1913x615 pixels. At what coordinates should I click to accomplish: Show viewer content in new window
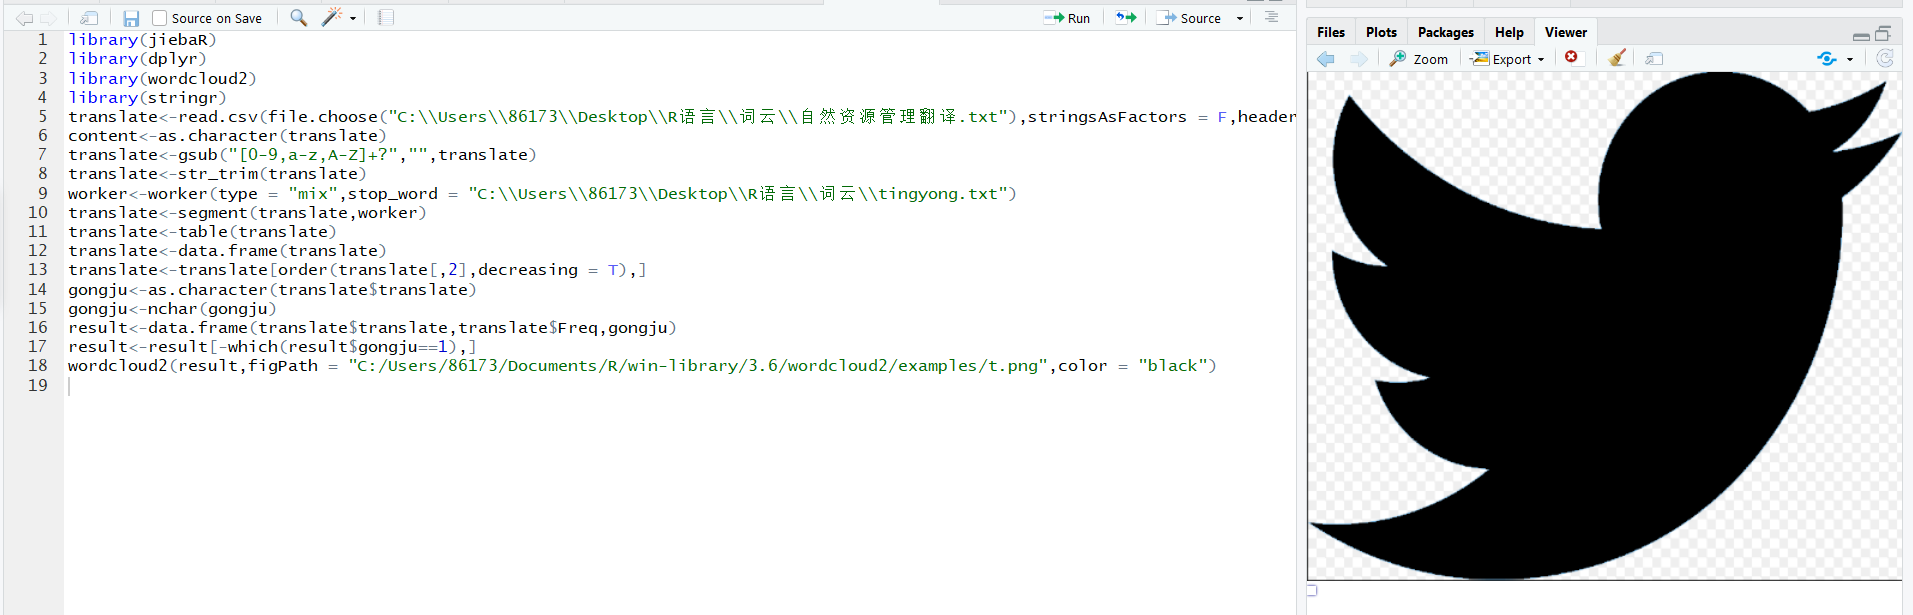coord(1654,59)
